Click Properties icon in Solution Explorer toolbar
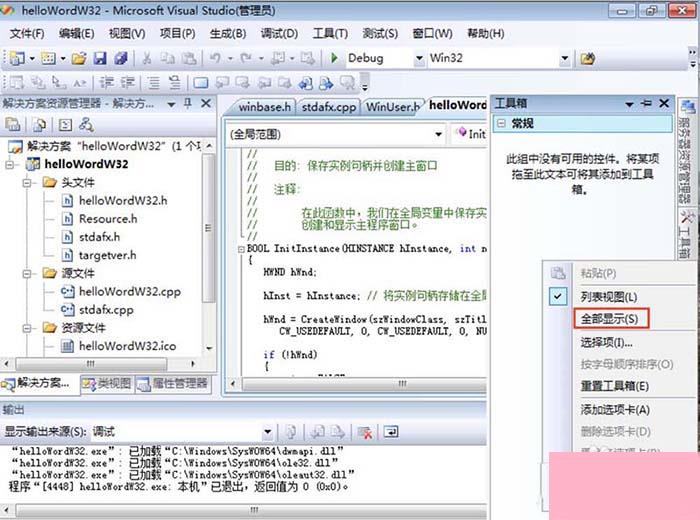Image resolution: width=700 pixels, height=520 pixels. pyautogui.click(x=12, y=125)
